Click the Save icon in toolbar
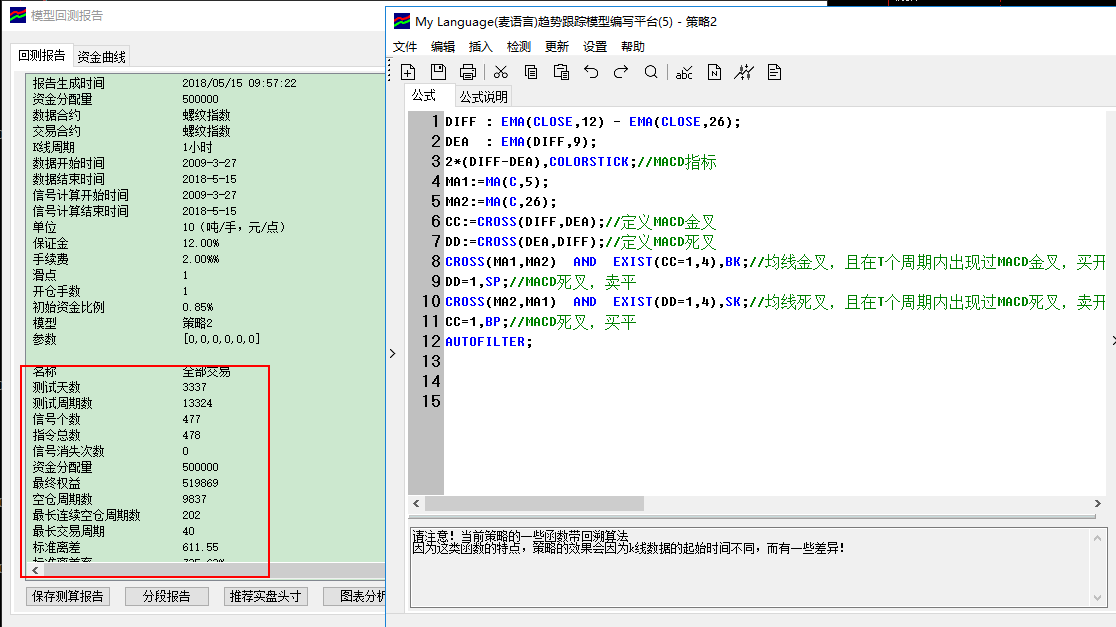Image resolution: width=1116 pixels, height=627 pixels. 438,72
